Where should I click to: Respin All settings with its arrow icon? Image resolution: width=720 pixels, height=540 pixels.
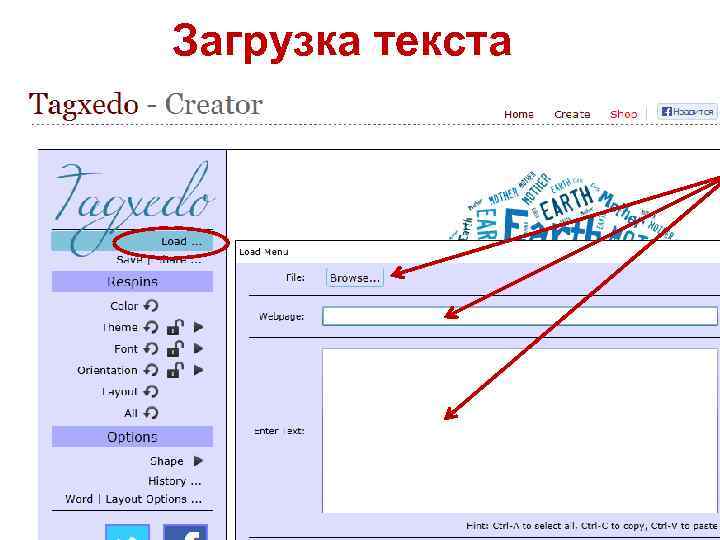pos(150,413)
